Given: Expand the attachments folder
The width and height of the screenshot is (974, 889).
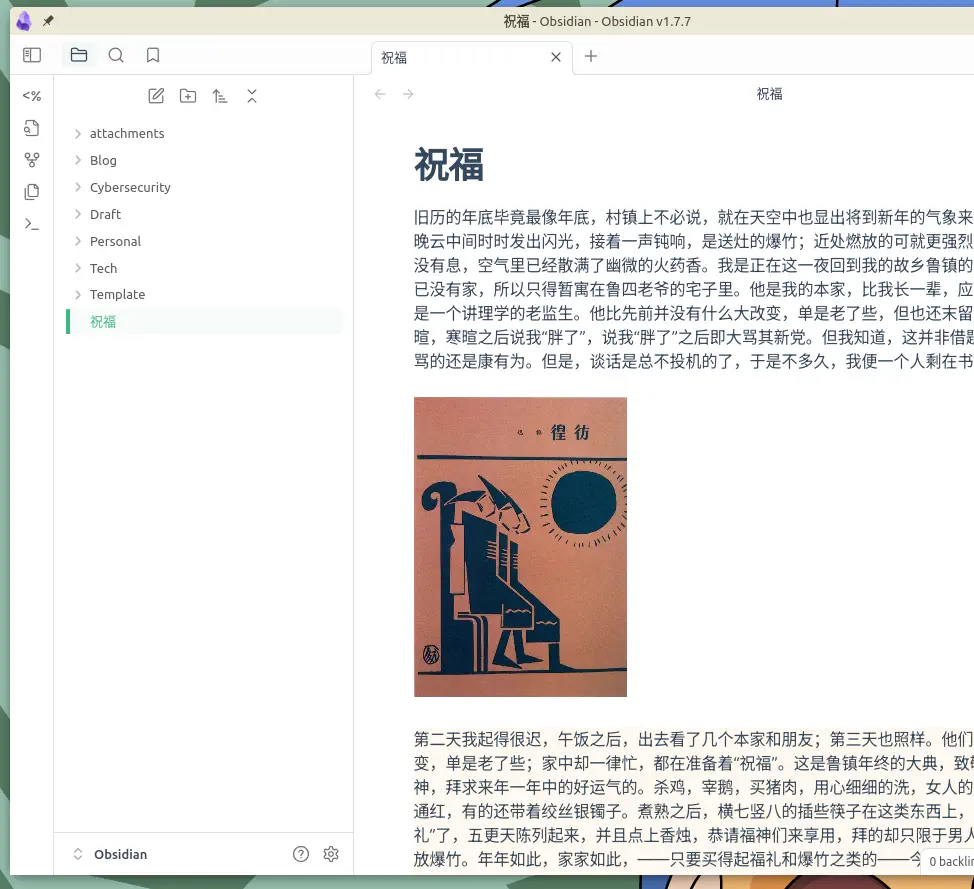Looking at the screenshot, I should point(204,134).
